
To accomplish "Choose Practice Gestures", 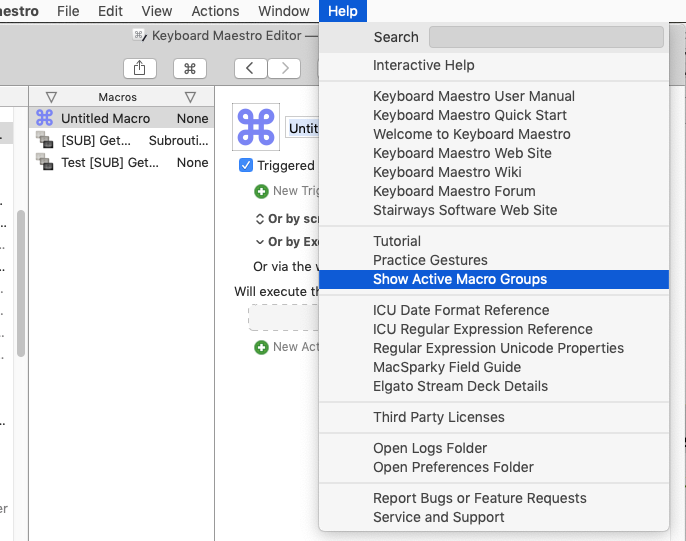I will coord(494,260).
